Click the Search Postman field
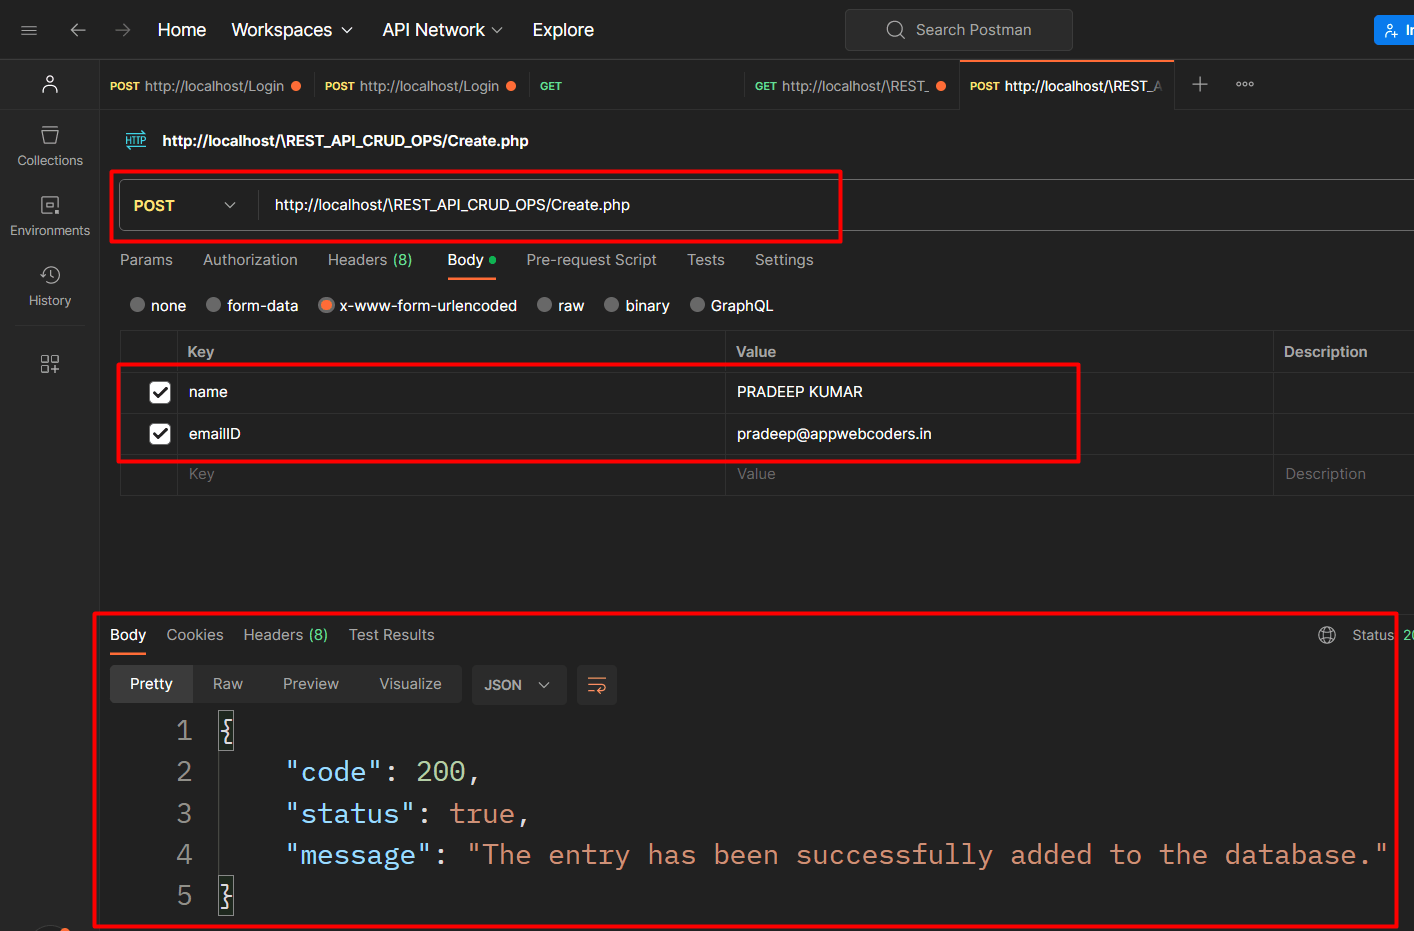 959,30
